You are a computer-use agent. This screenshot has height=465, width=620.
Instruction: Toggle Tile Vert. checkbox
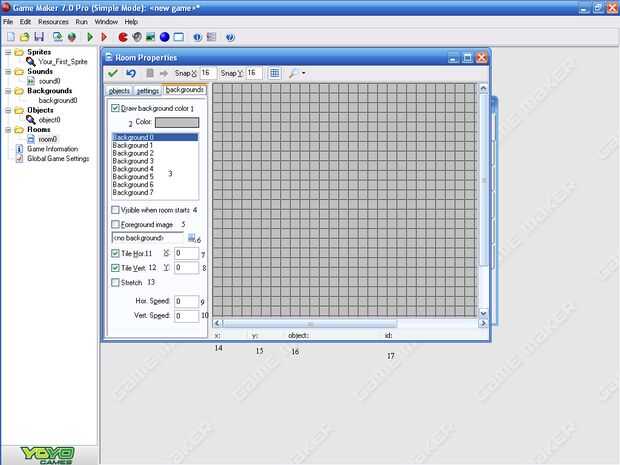(115, 268)
